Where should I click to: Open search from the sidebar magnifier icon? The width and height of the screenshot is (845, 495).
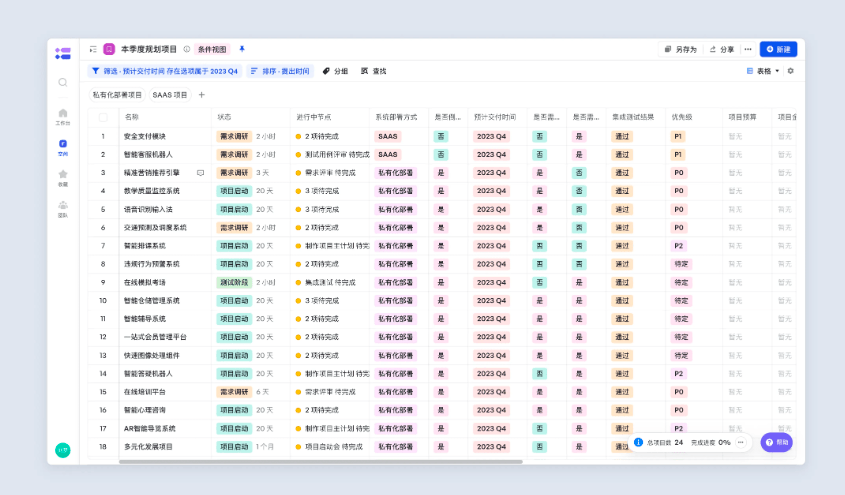click(x=63, y=82)
